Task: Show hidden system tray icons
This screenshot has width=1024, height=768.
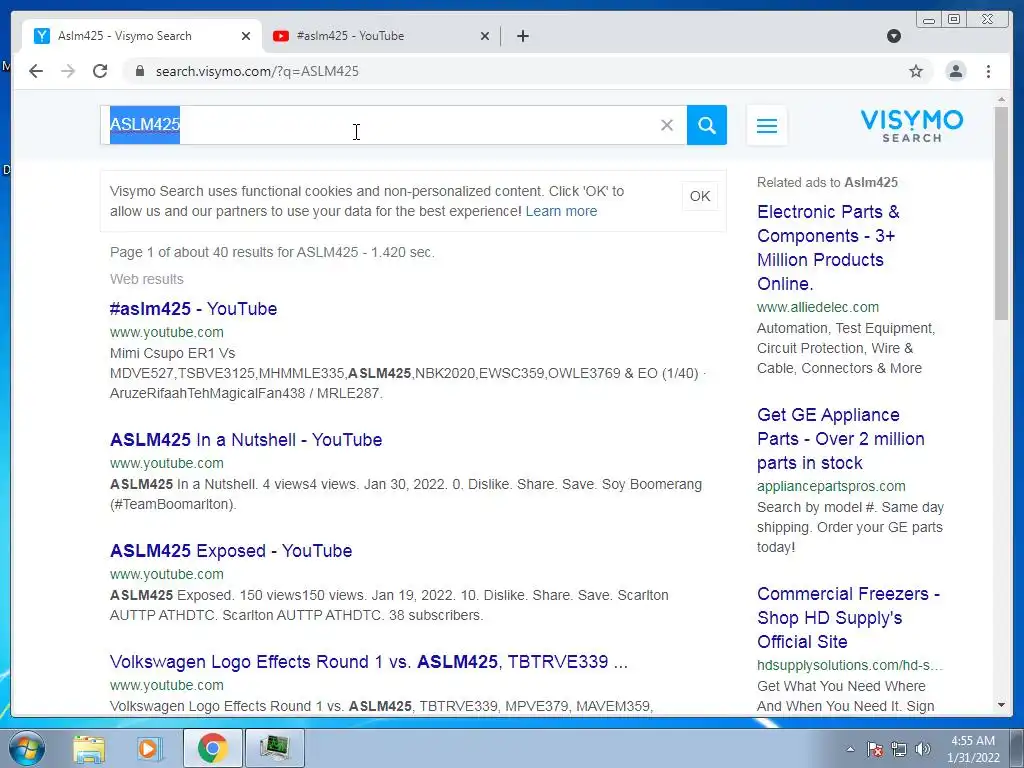Action: coord(850,749)
